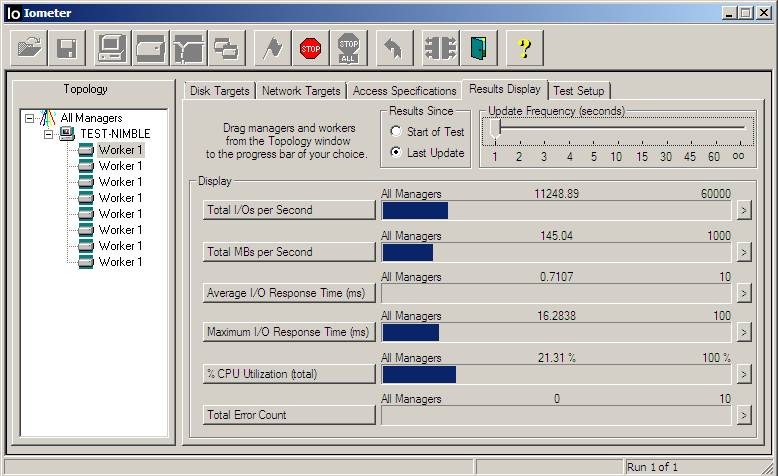Start the tests with the green flag icon
This screenshot has width=778, height=476.
pyautogui.click(x=271, y=48)
